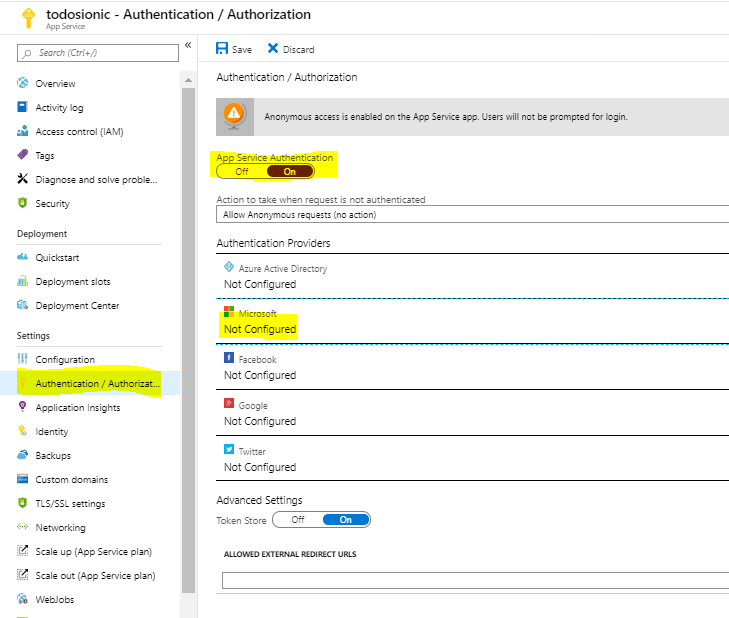
Task: Select Authentication / Authorization menu item
Action: (x=90, y=383)
